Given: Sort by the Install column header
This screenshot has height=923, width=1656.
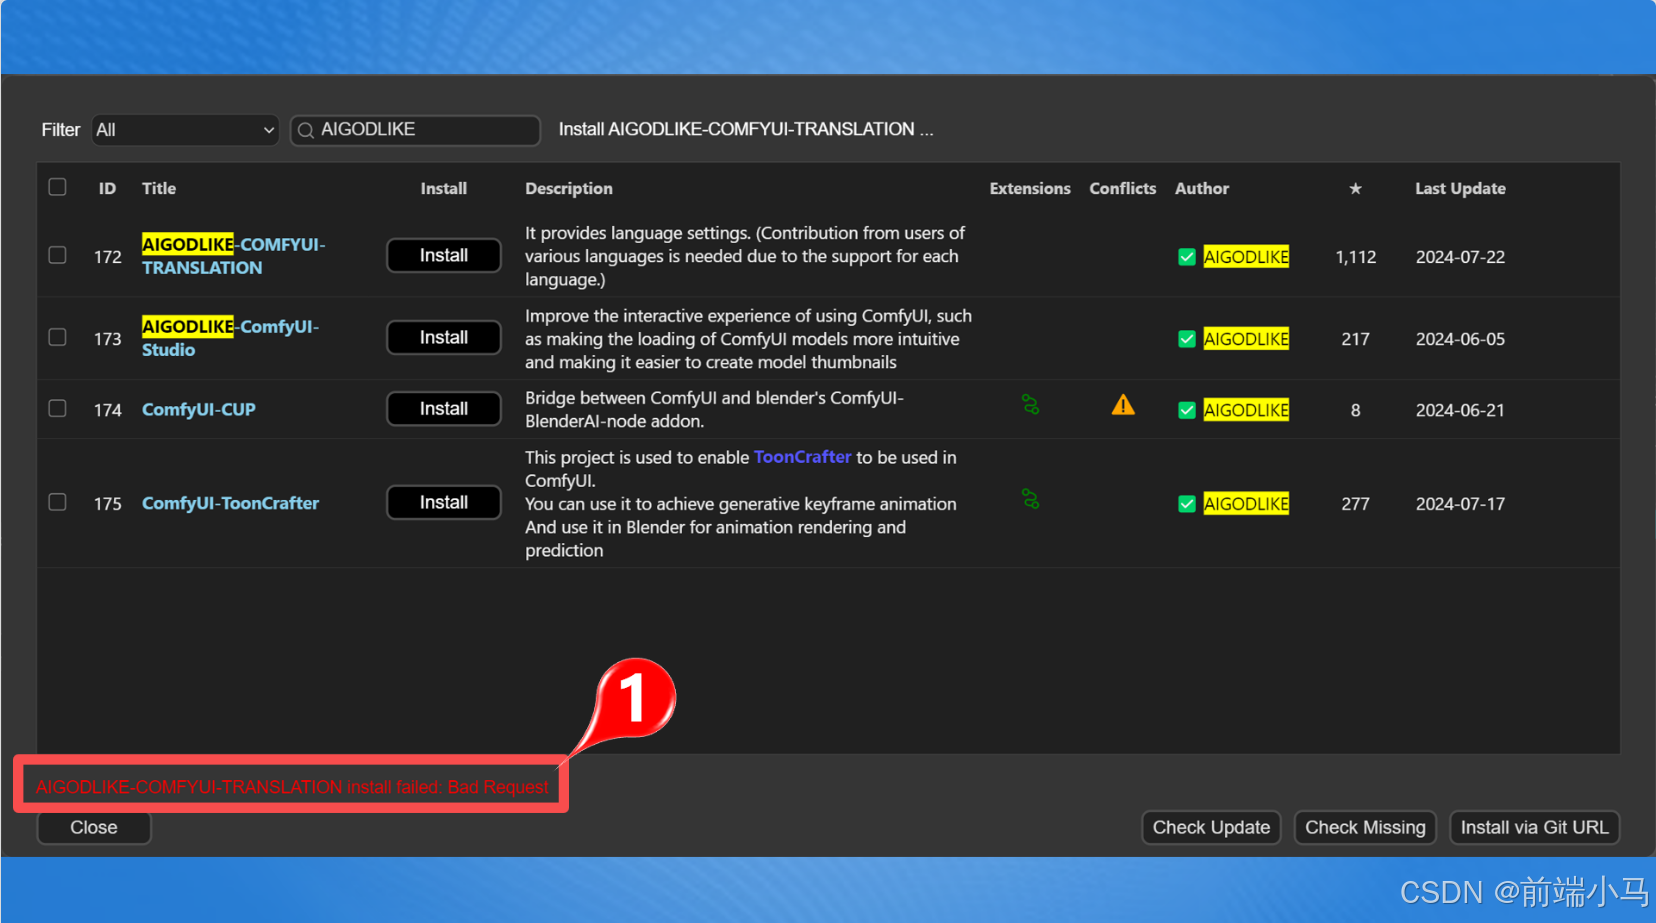Looking at the screenshot, I should point(444,189).
